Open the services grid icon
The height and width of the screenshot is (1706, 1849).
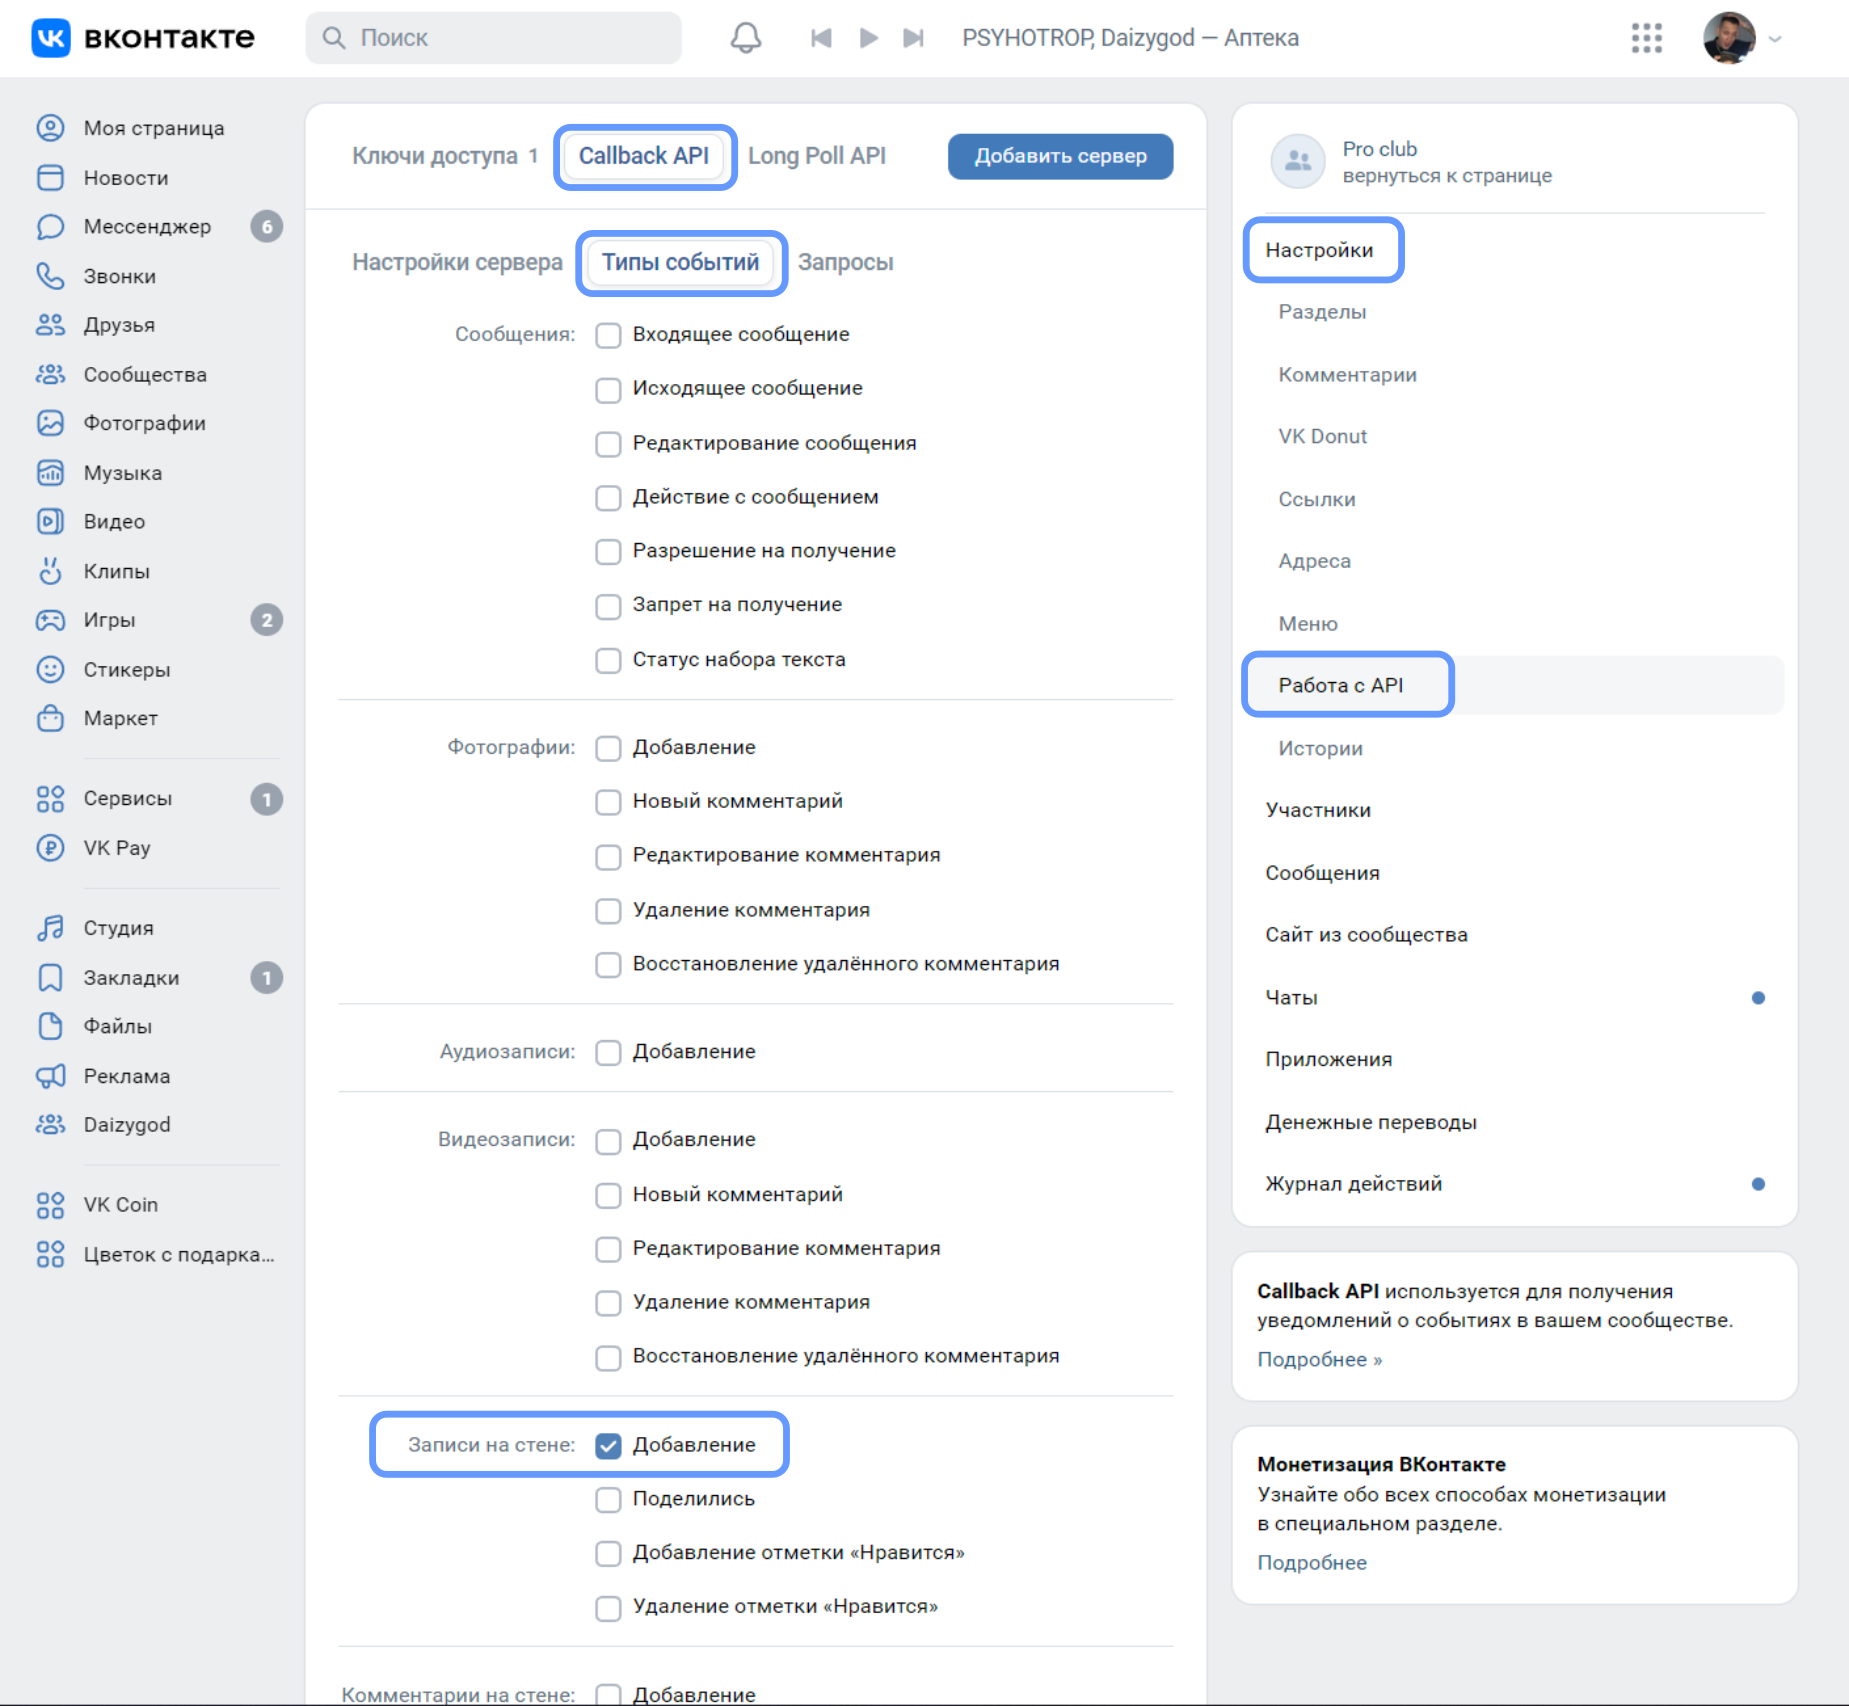pos(1646,38)
